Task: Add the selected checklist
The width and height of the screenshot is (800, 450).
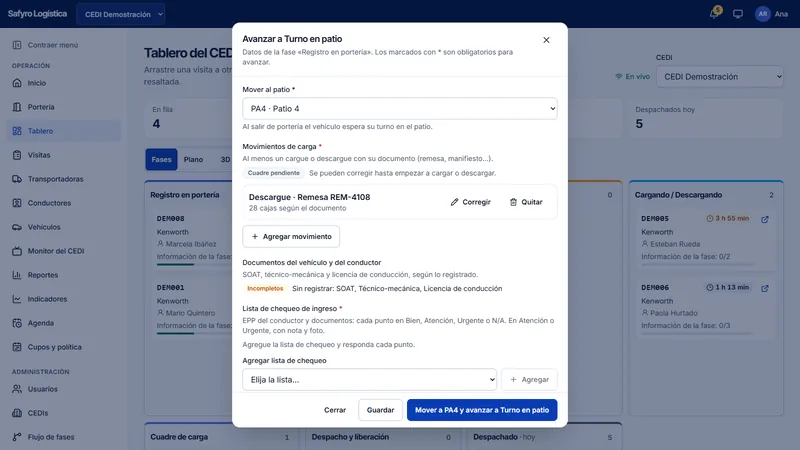Action: (x=529, y=380)
